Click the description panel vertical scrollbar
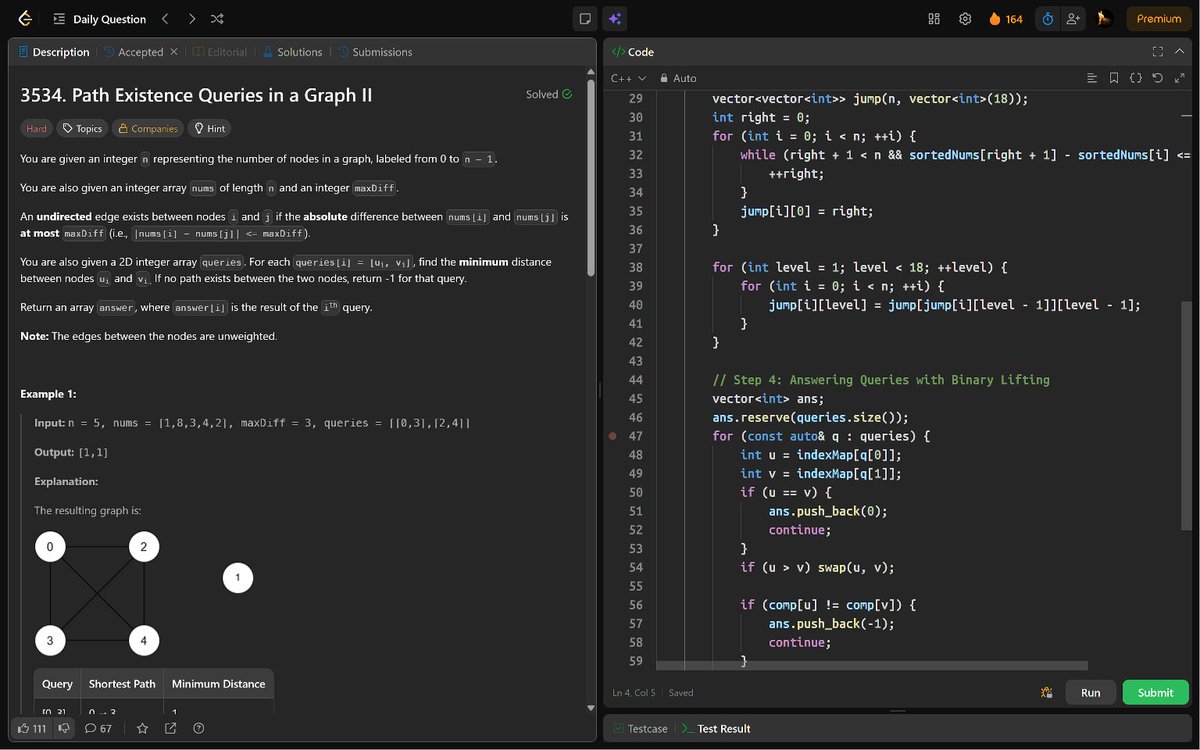The width and height of the screenshot is (1200, 750). tap(591, 178)
